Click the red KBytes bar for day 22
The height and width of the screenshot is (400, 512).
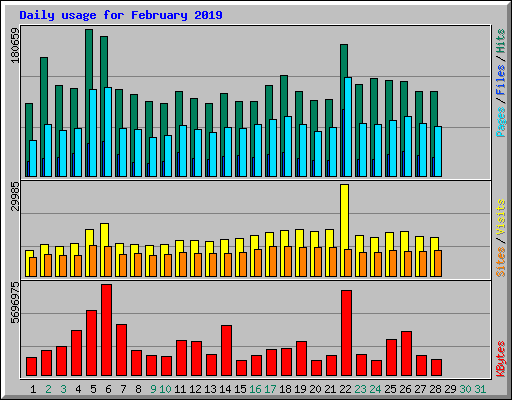(346, 333)
